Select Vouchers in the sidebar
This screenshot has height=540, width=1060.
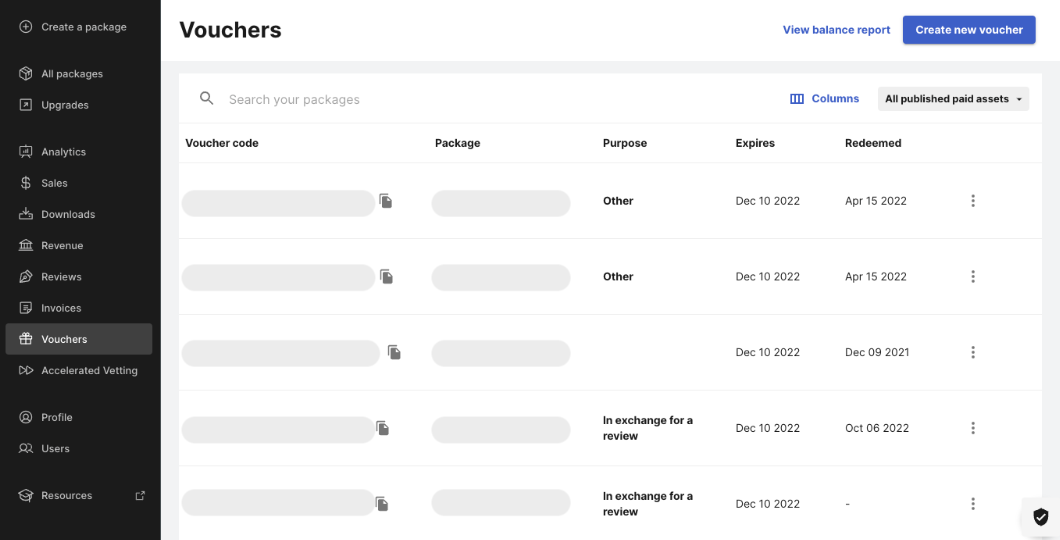point(78,339)
